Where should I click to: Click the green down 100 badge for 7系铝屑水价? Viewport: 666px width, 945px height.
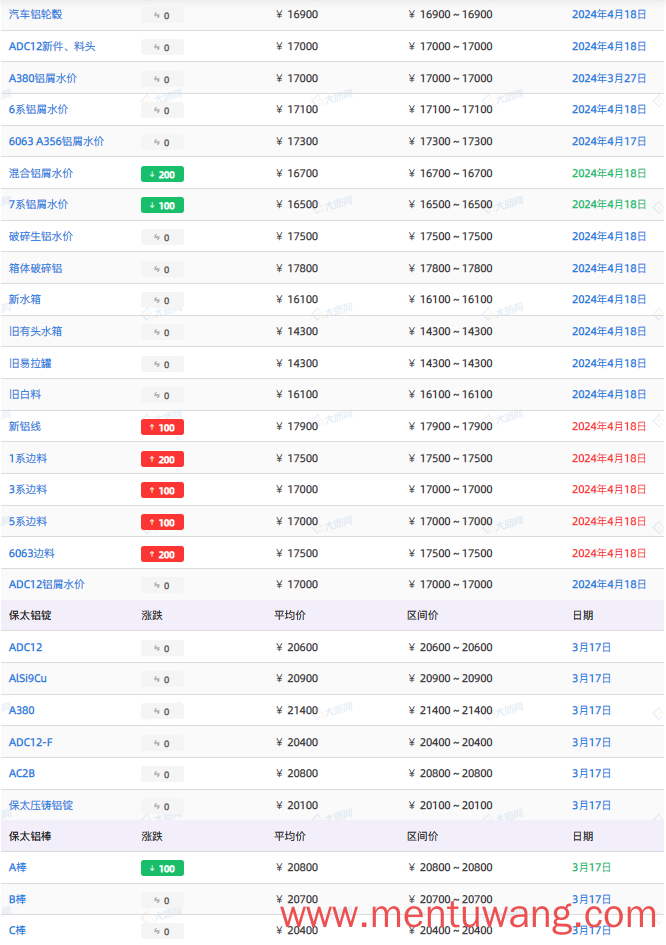162,206
